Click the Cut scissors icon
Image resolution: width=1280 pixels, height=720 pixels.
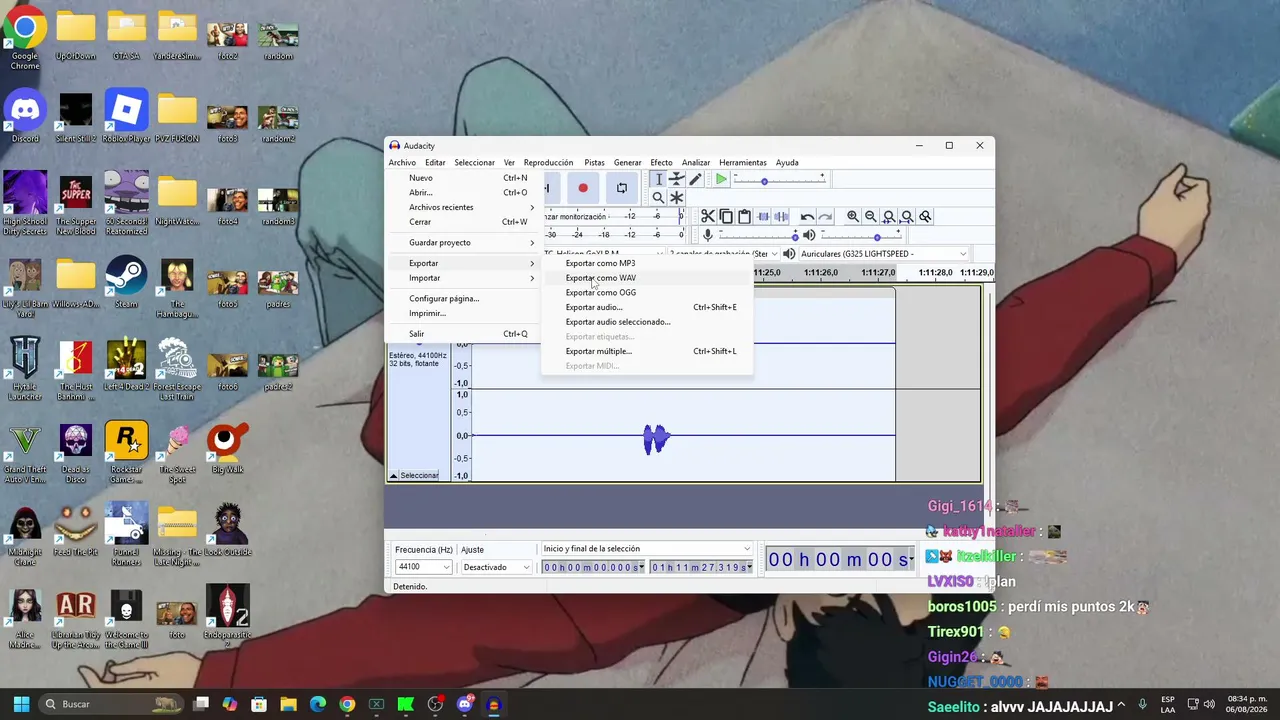point(708,216)
